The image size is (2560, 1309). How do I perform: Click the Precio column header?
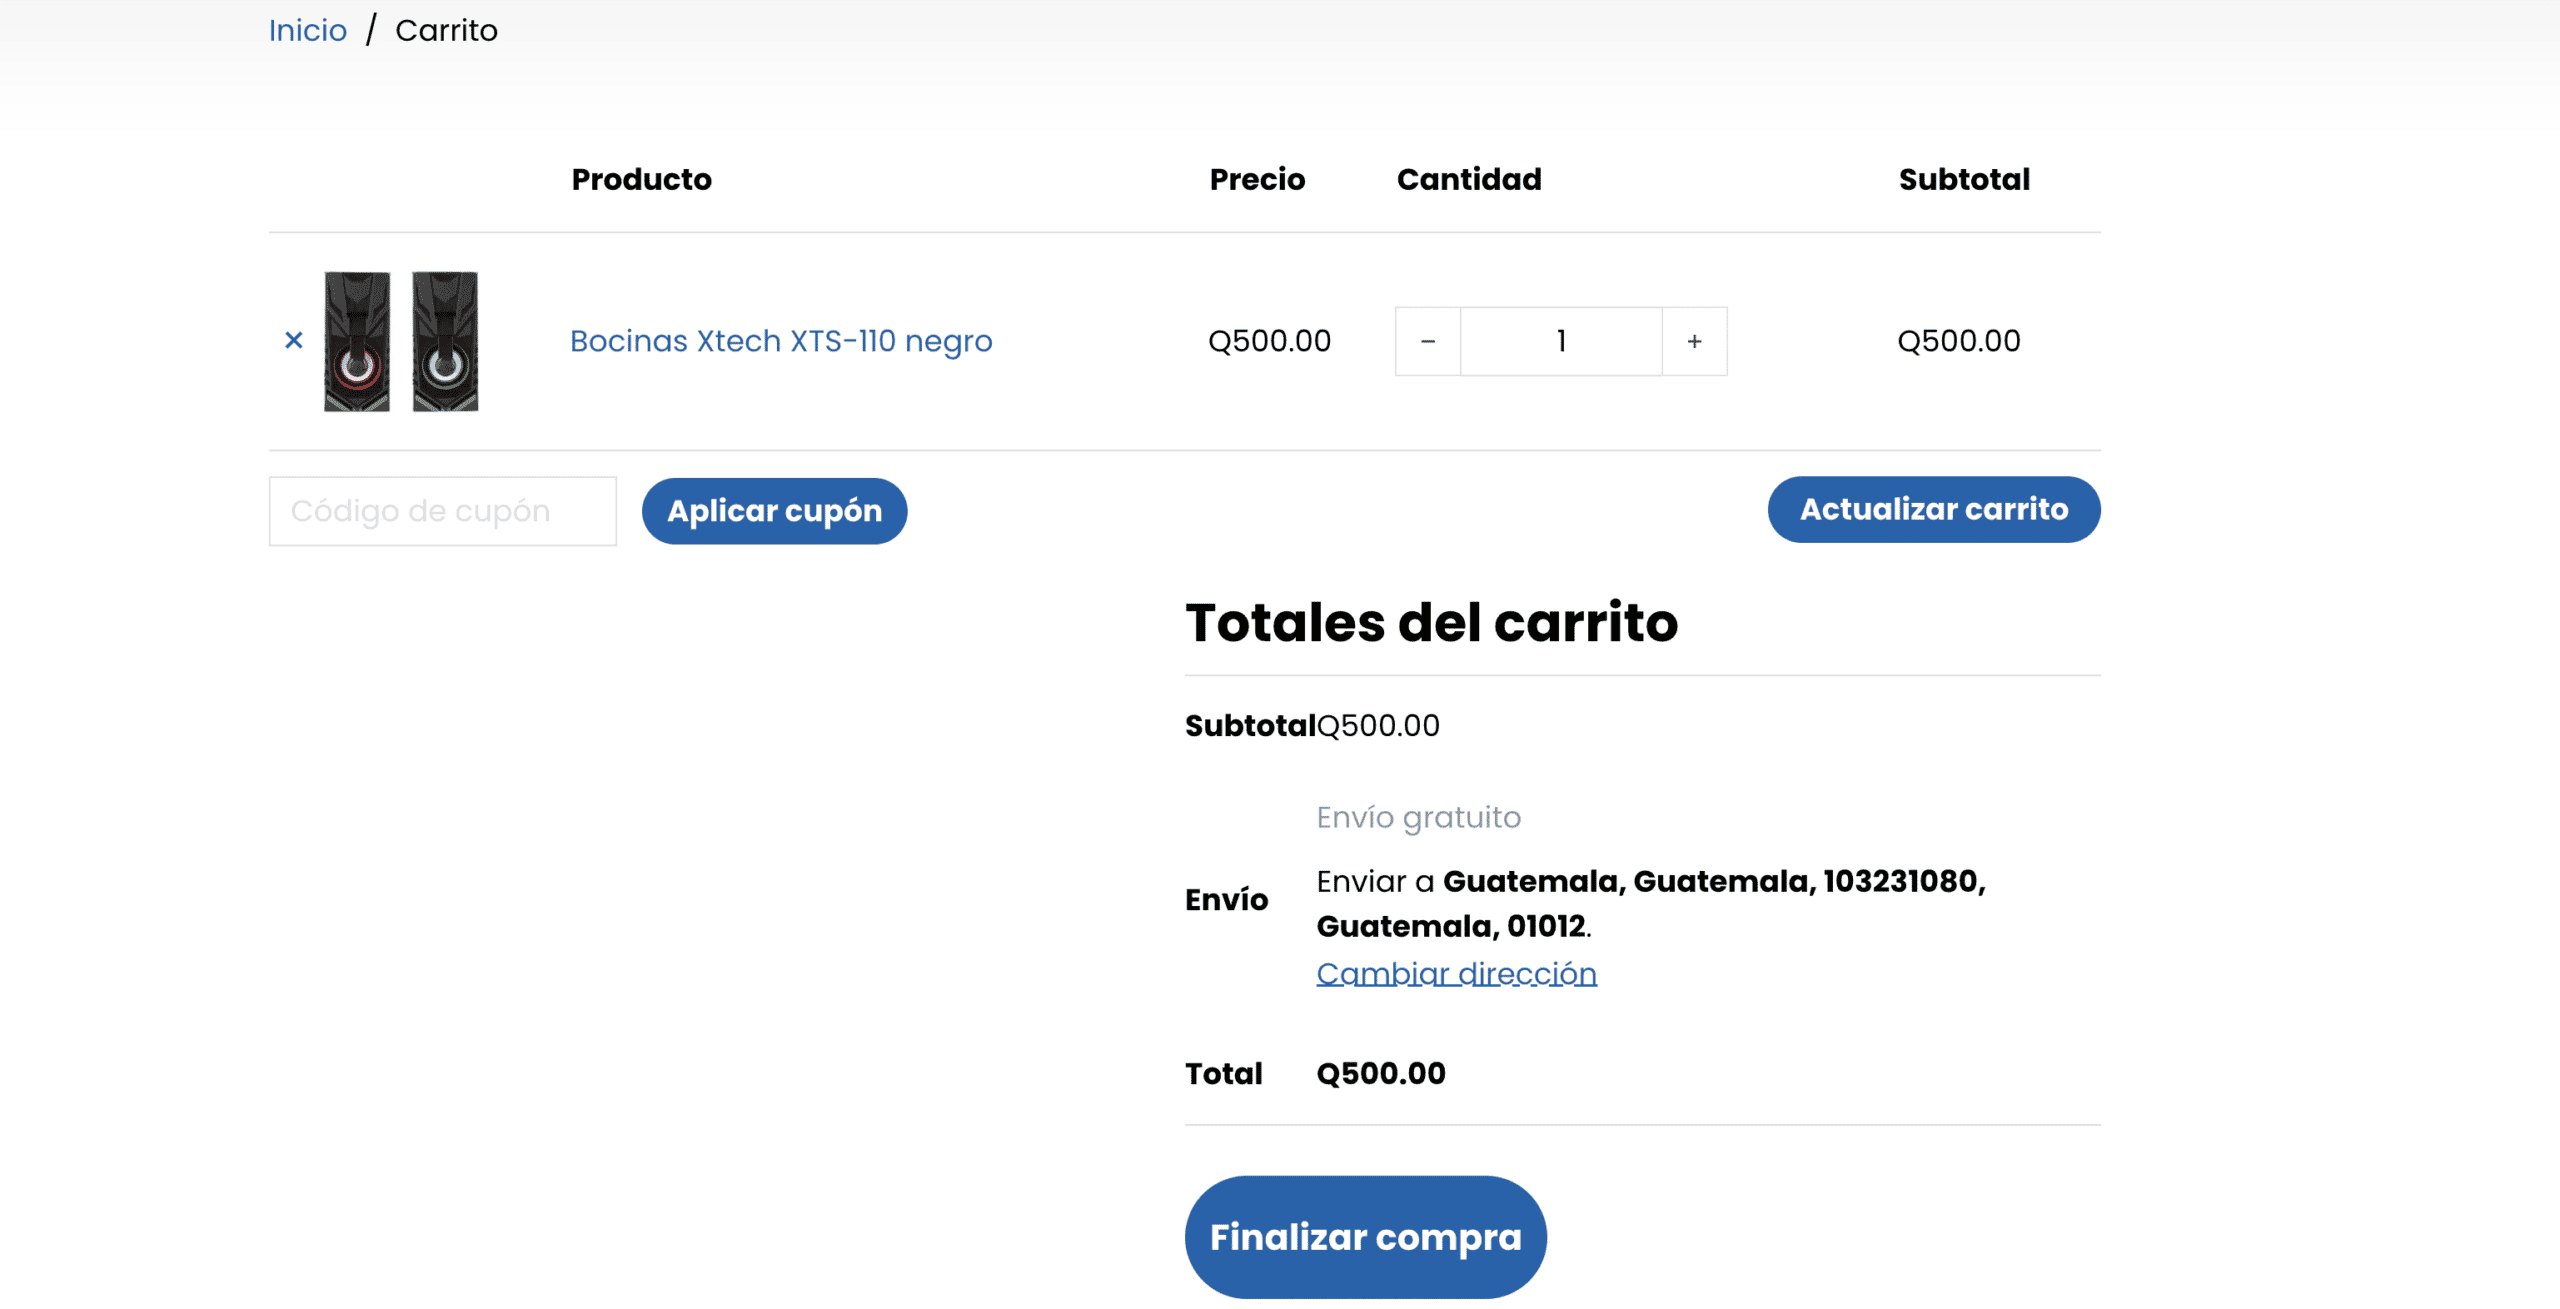coord(1257,179)
